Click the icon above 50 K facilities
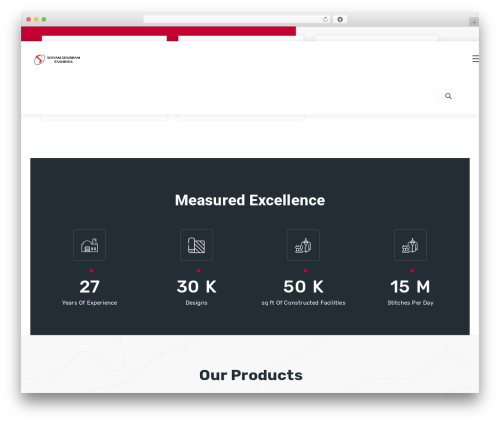Screen dimensions: 500x423 [303, 245]
